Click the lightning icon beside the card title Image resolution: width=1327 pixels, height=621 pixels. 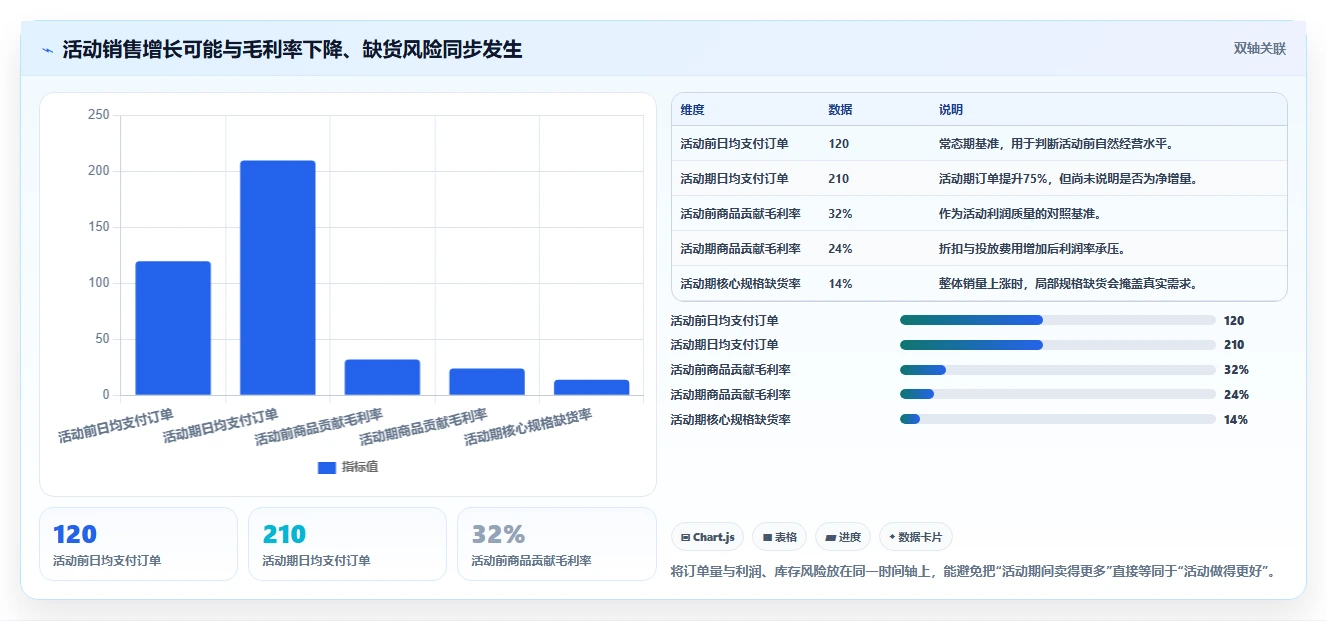coord(47,50)
